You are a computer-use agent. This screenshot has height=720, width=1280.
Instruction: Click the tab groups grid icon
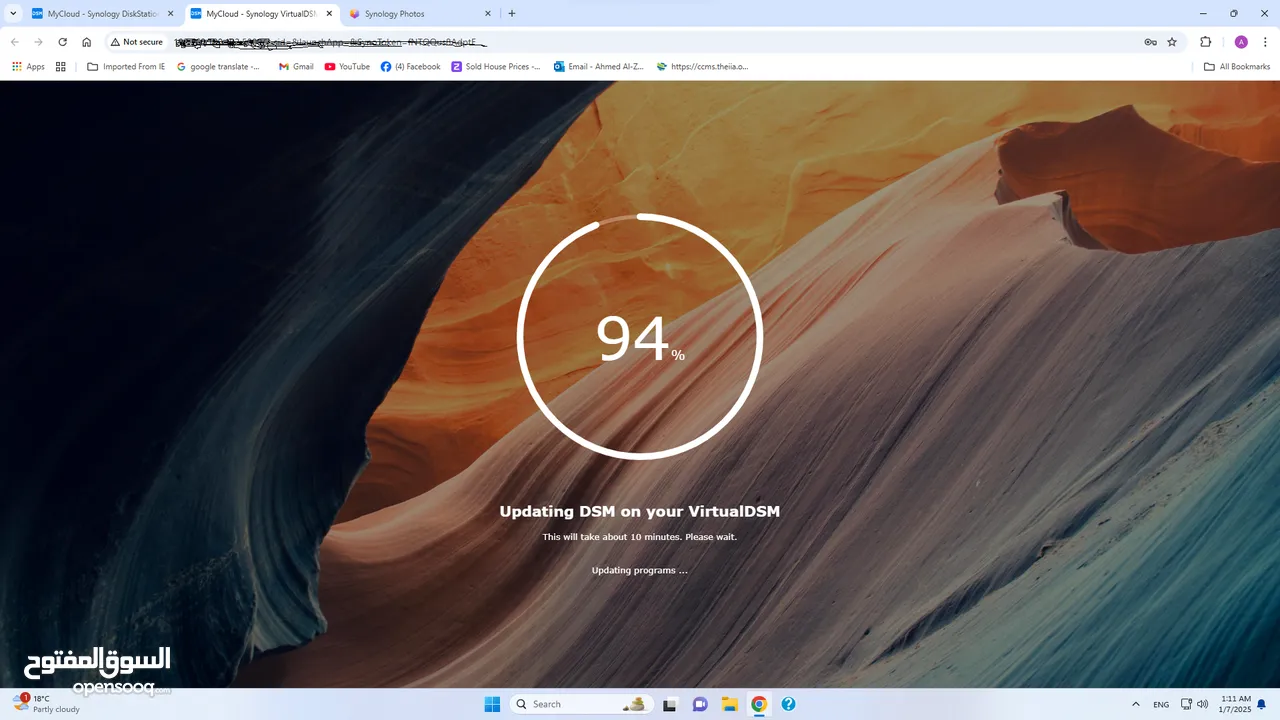(61, 67)
